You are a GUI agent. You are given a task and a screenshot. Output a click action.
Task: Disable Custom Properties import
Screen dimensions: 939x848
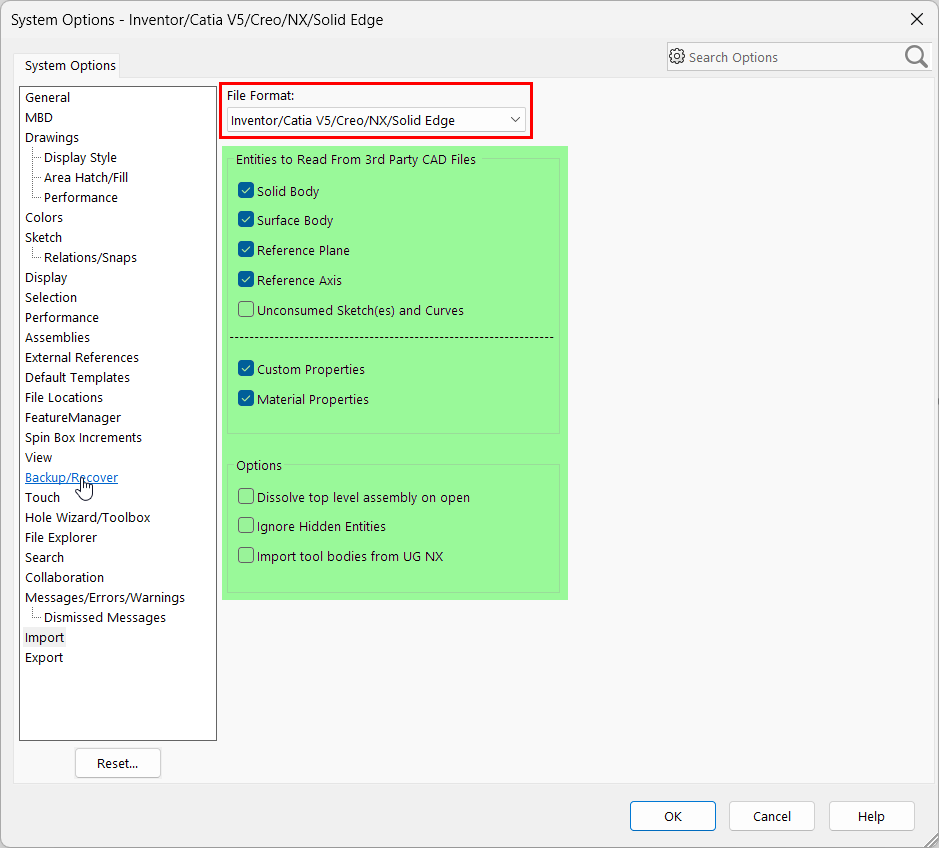pos(246,369)
